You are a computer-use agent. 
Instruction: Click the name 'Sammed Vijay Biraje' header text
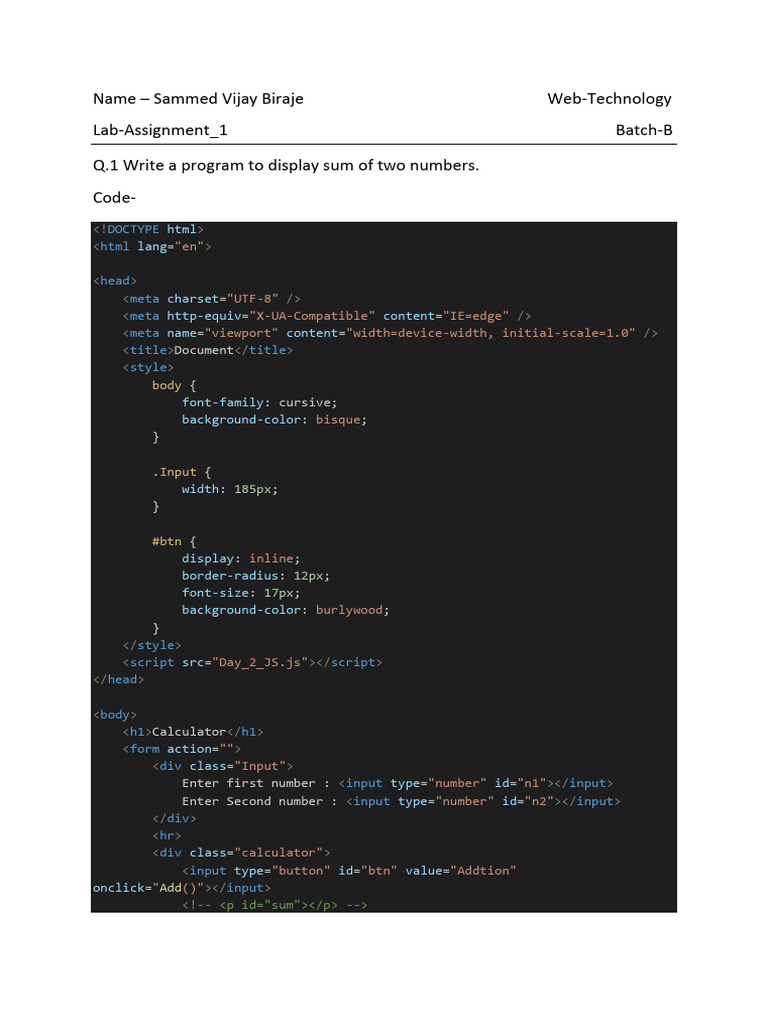pyautogui.click(x=228, y=99)
